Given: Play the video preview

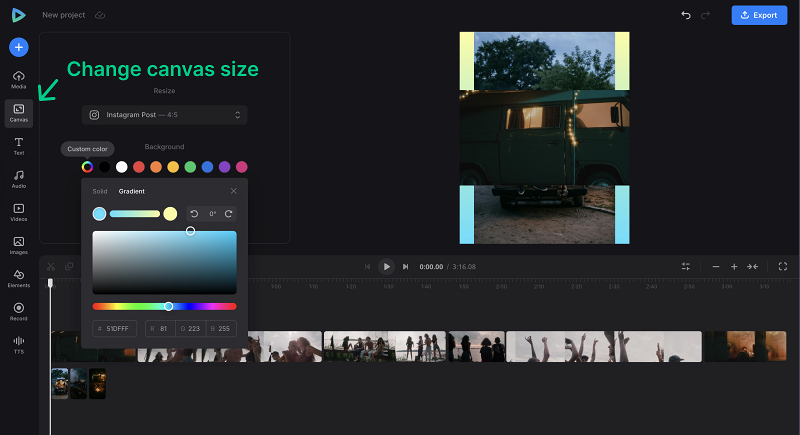Looking at the screenshot, I should click(x=386, y=267).
